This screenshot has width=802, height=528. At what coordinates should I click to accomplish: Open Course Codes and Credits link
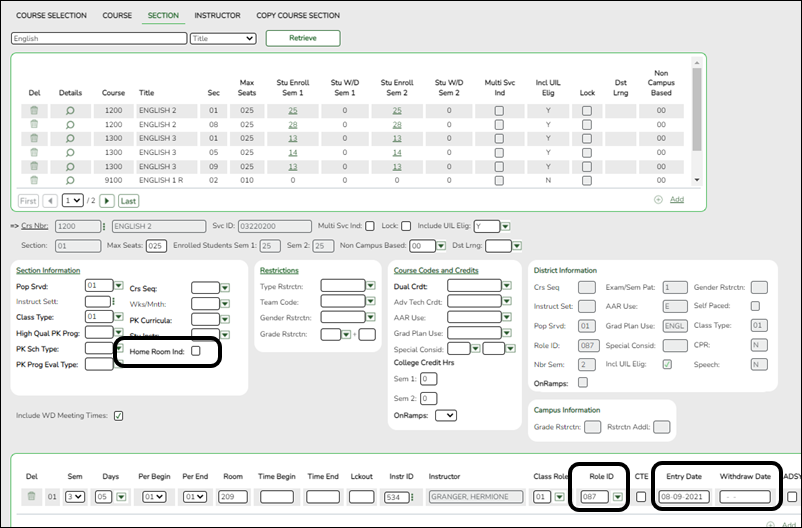pos(436,270)
